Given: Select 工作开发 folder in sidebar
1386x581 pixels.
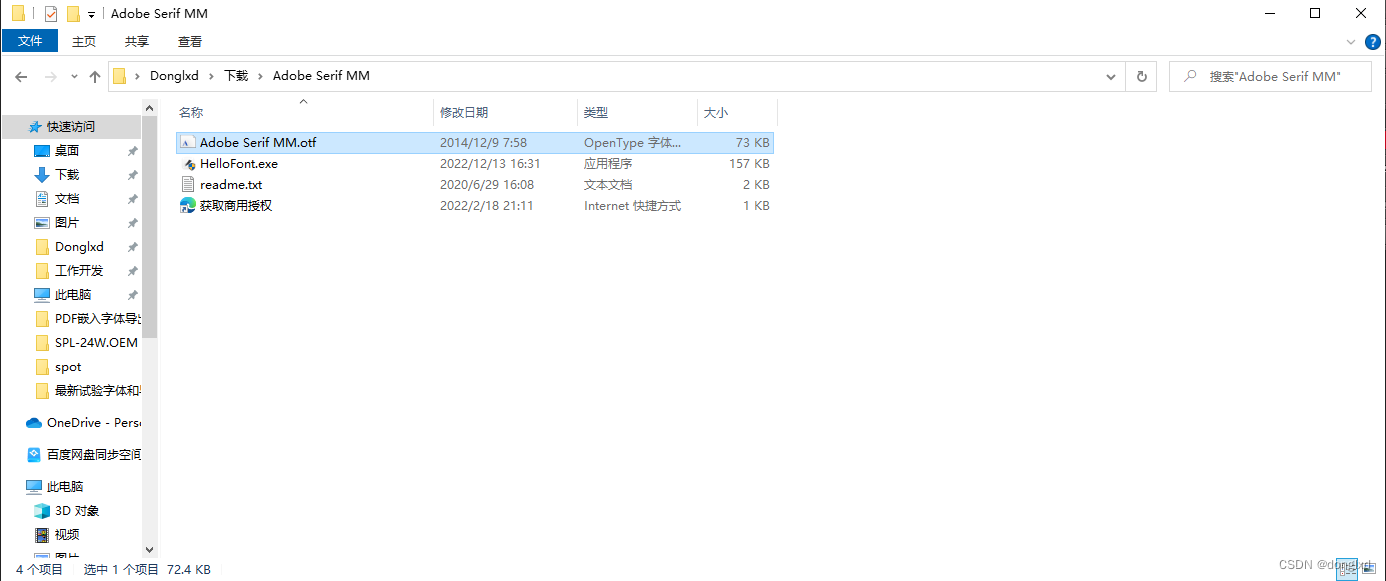Looking at the screenshot, I should click(78, 271).
